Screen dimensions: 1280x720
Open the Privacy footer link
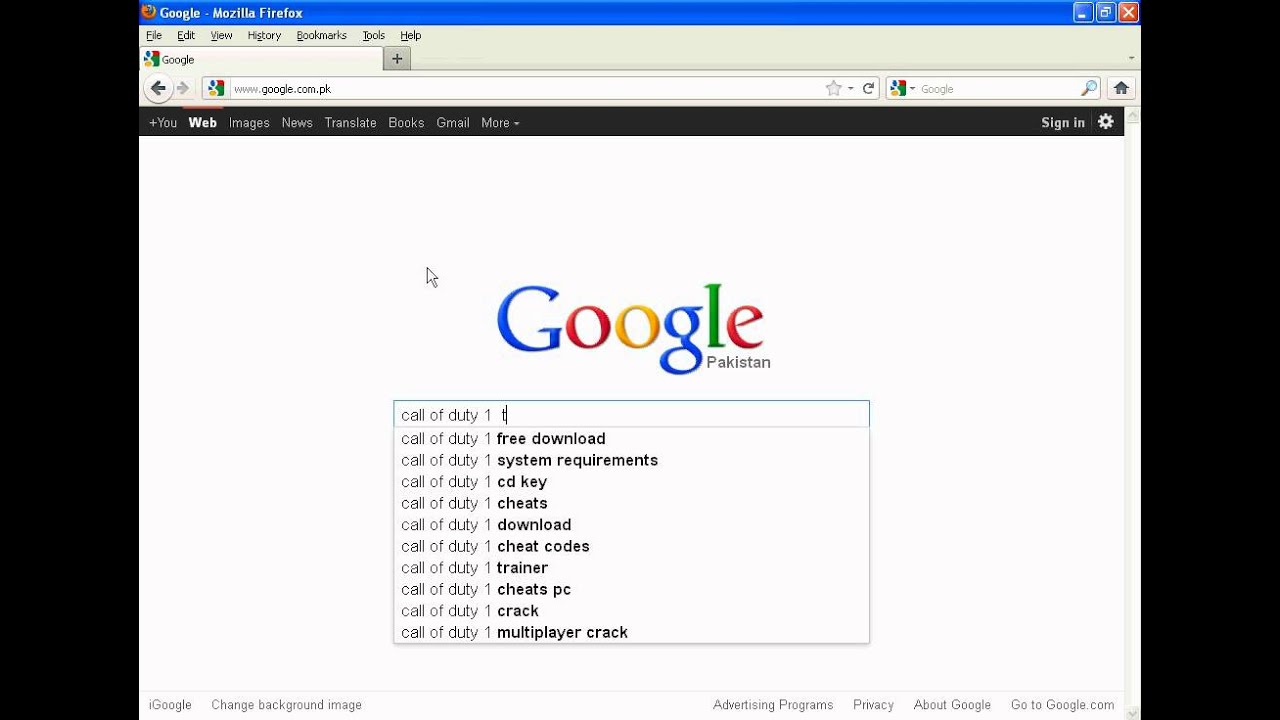pyautogui.click(x=873, y=704)
